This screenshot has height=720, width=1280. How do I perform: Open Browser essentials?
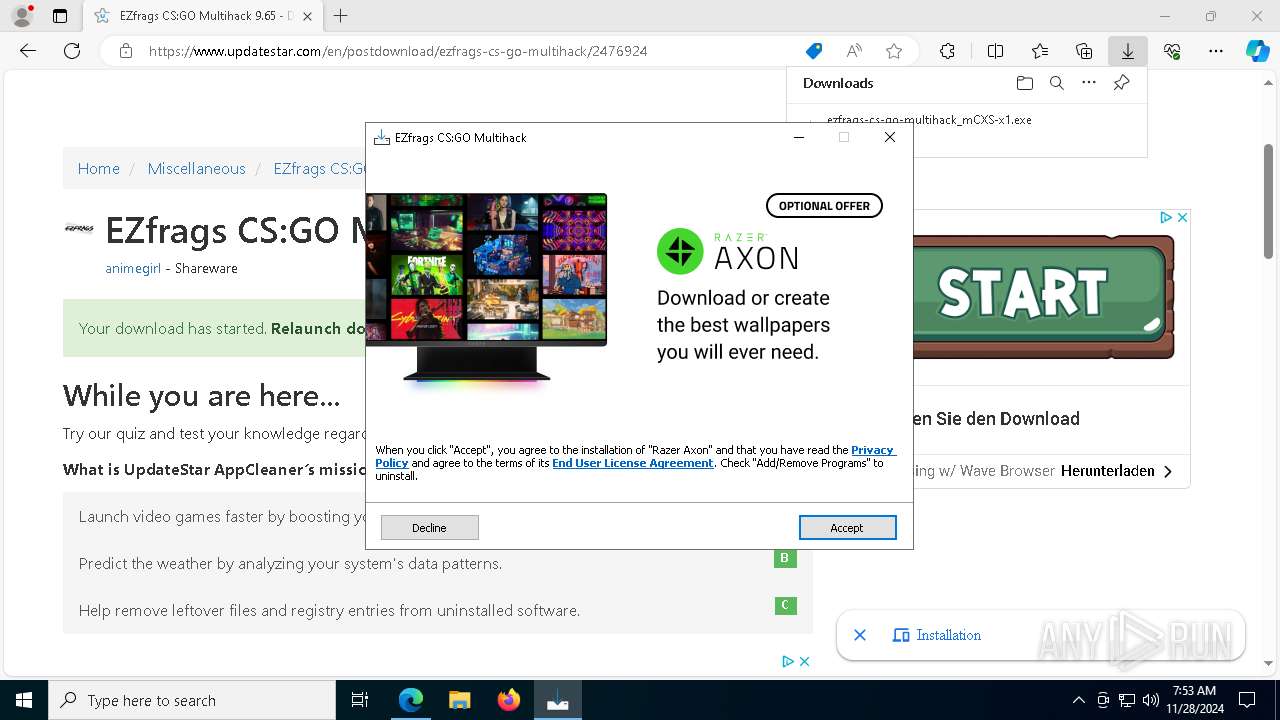tap(1172, 51)
